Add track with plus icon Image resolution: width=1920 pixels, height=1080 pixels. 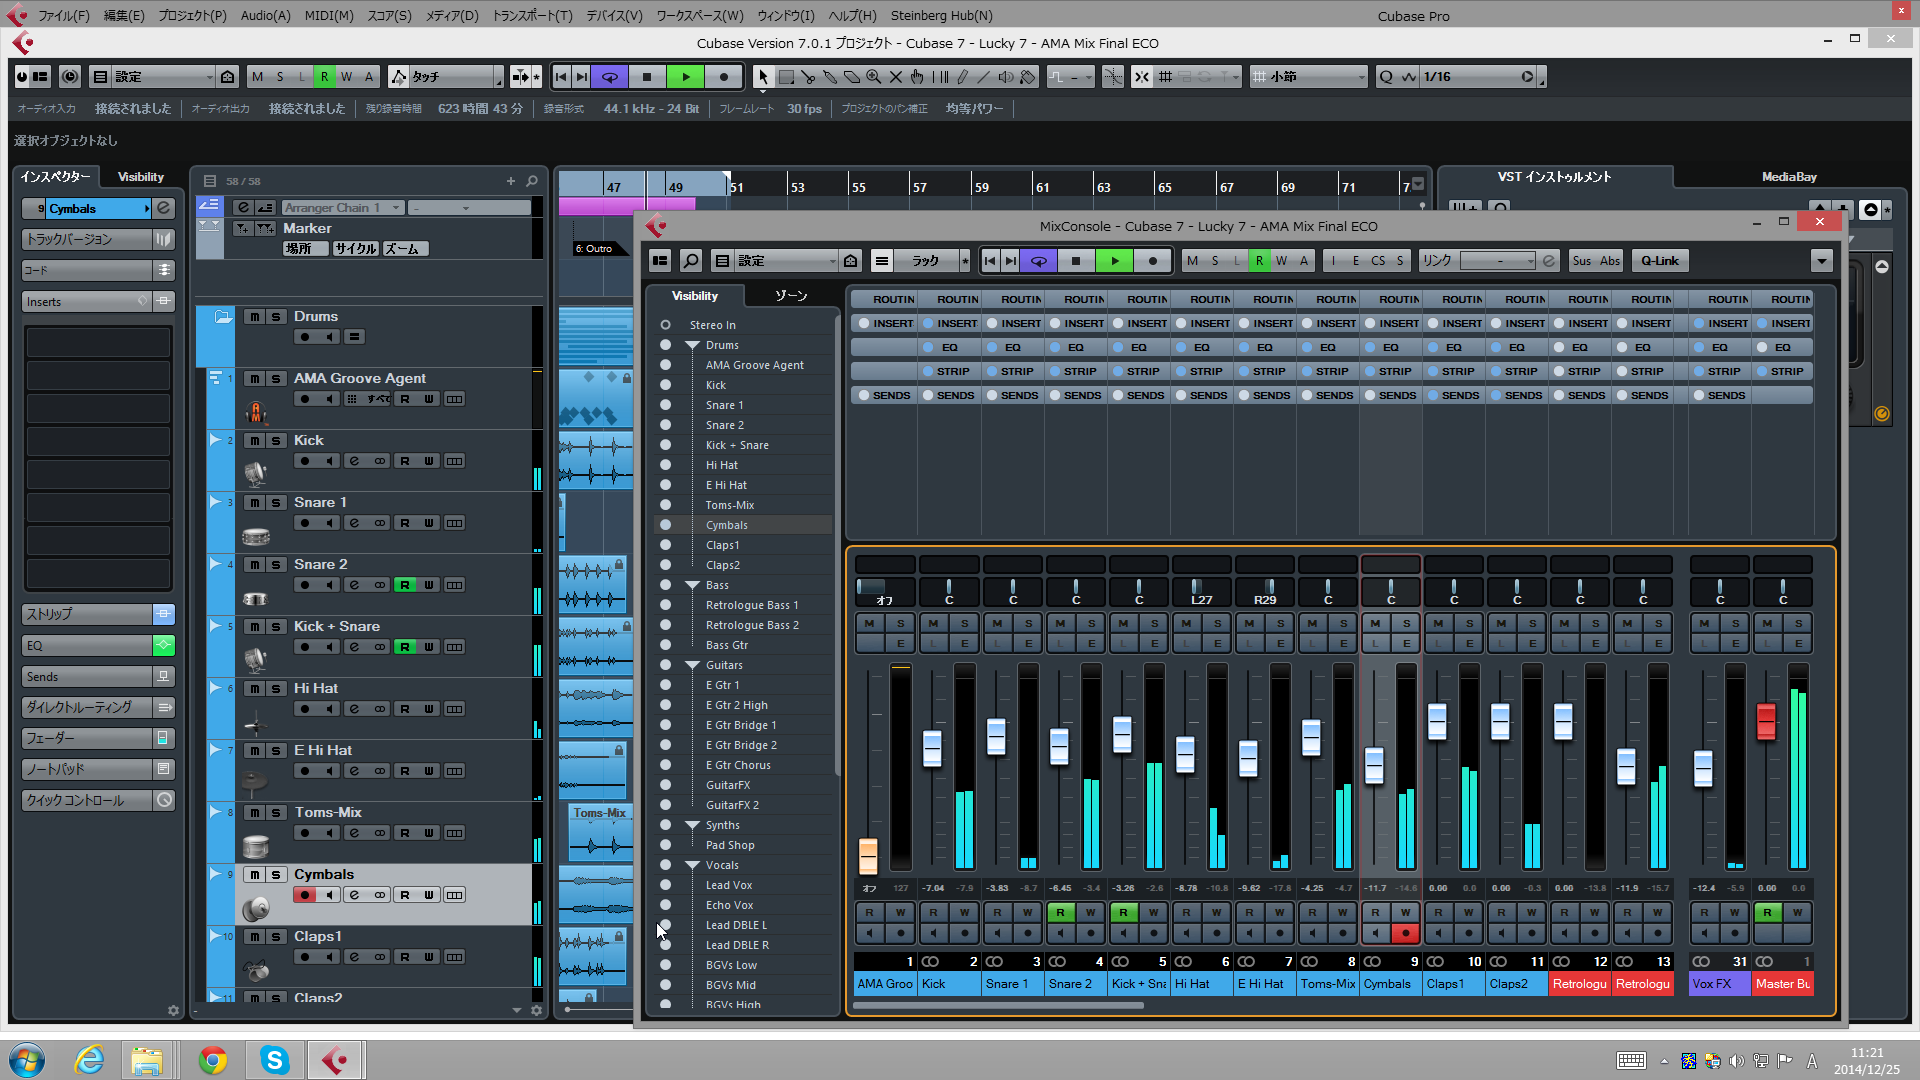[511, 181]
